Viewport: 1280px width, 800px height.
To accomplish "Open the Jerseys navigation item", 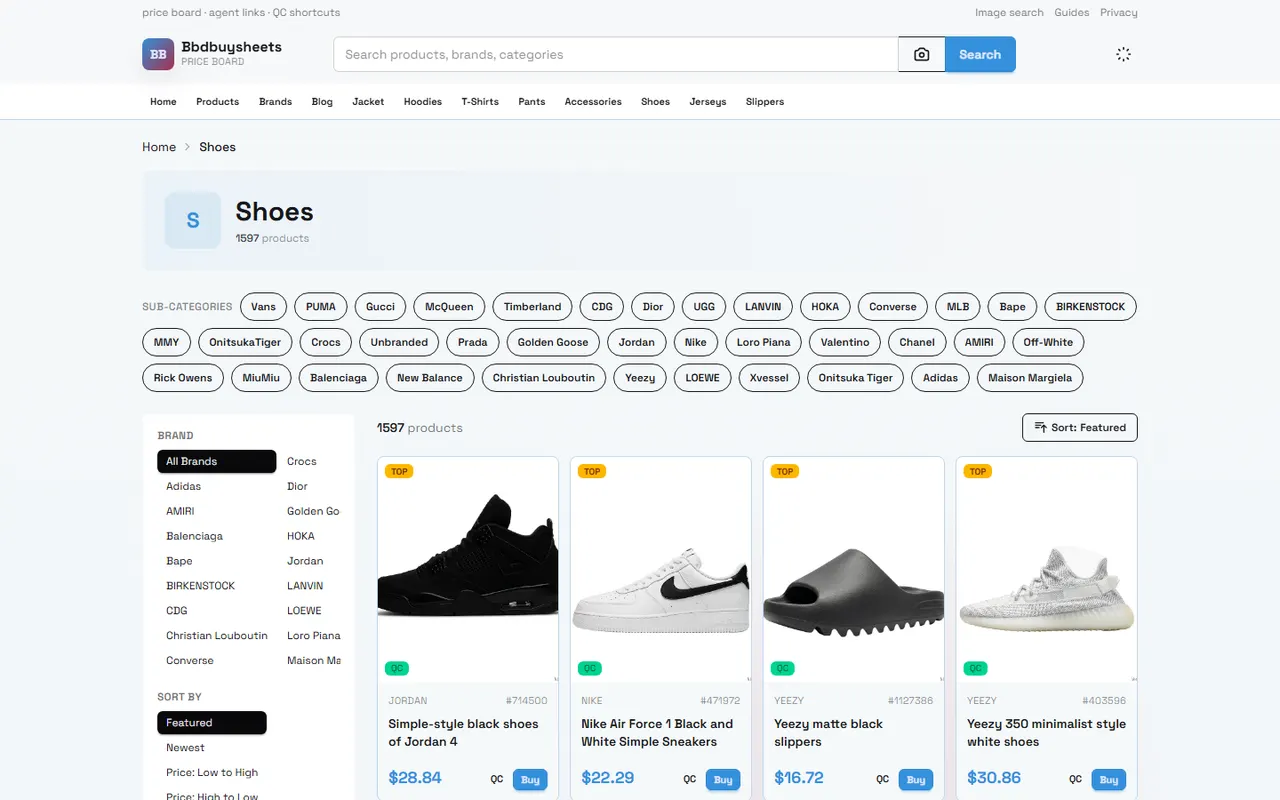I will click(708, 102).
